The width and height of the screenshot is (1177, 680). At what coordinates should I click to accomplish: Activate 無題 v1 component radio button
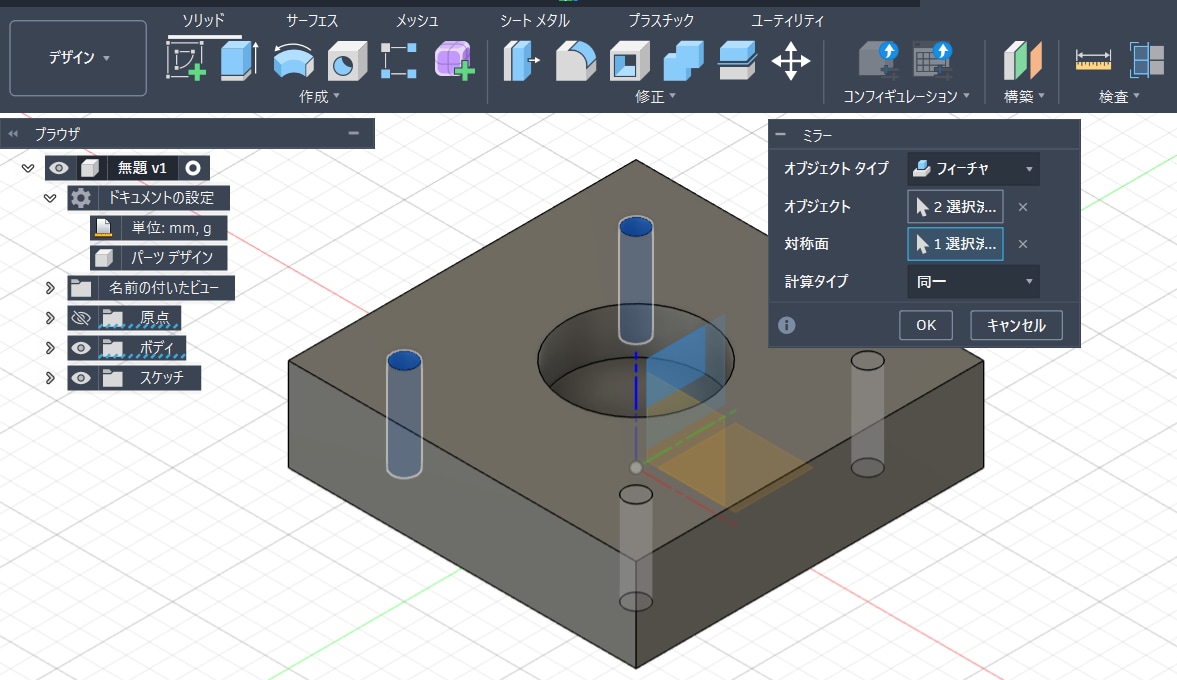pyautogui.click(x=193, y=168)
